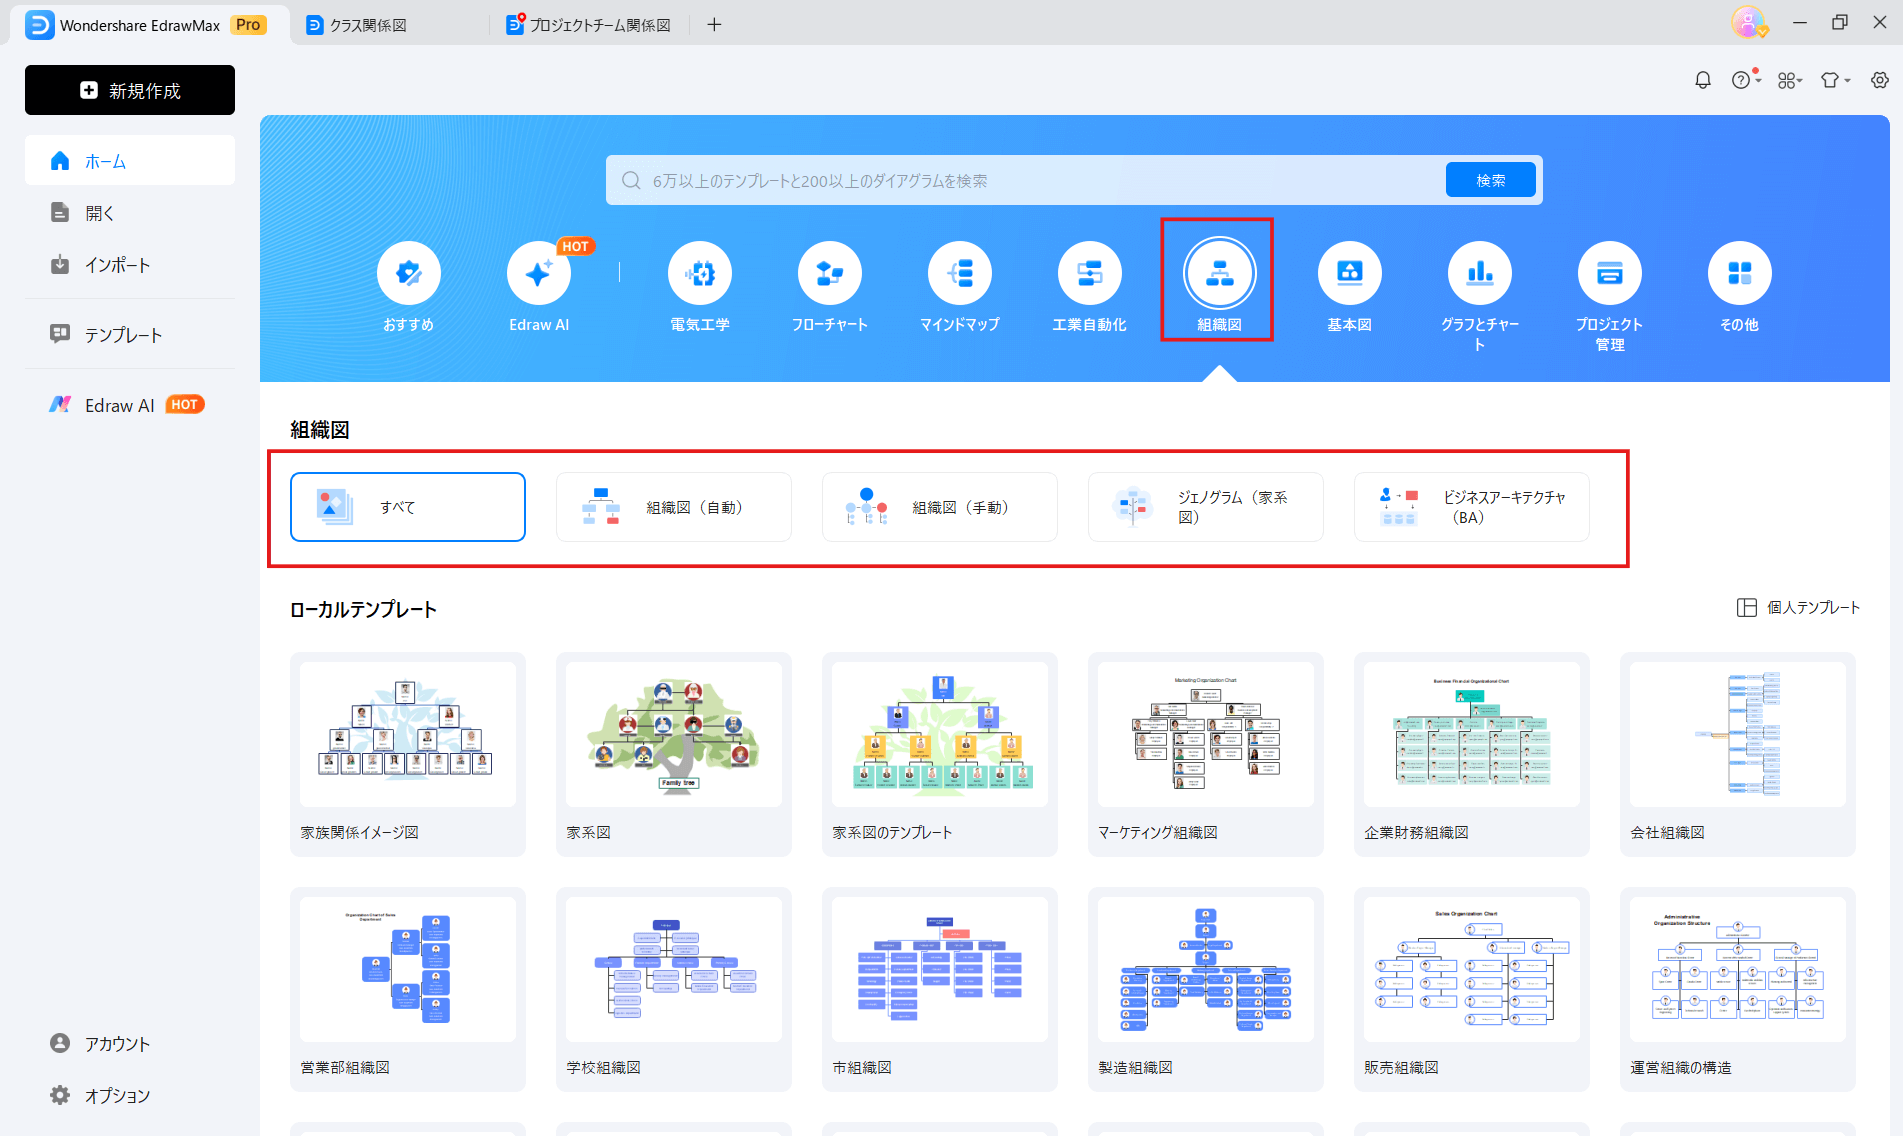This screenshot has height=1136, width=1903.
Task: Open 個人テンプレート link
Action: [x=1798, y=607]
